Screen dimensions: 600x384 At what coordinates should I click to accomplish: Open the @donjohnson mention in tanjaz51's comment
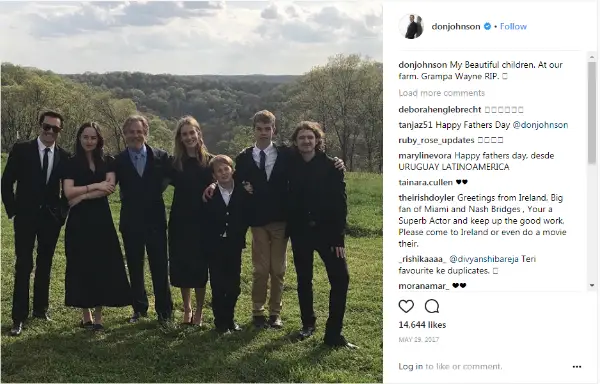tap(540, 125)
